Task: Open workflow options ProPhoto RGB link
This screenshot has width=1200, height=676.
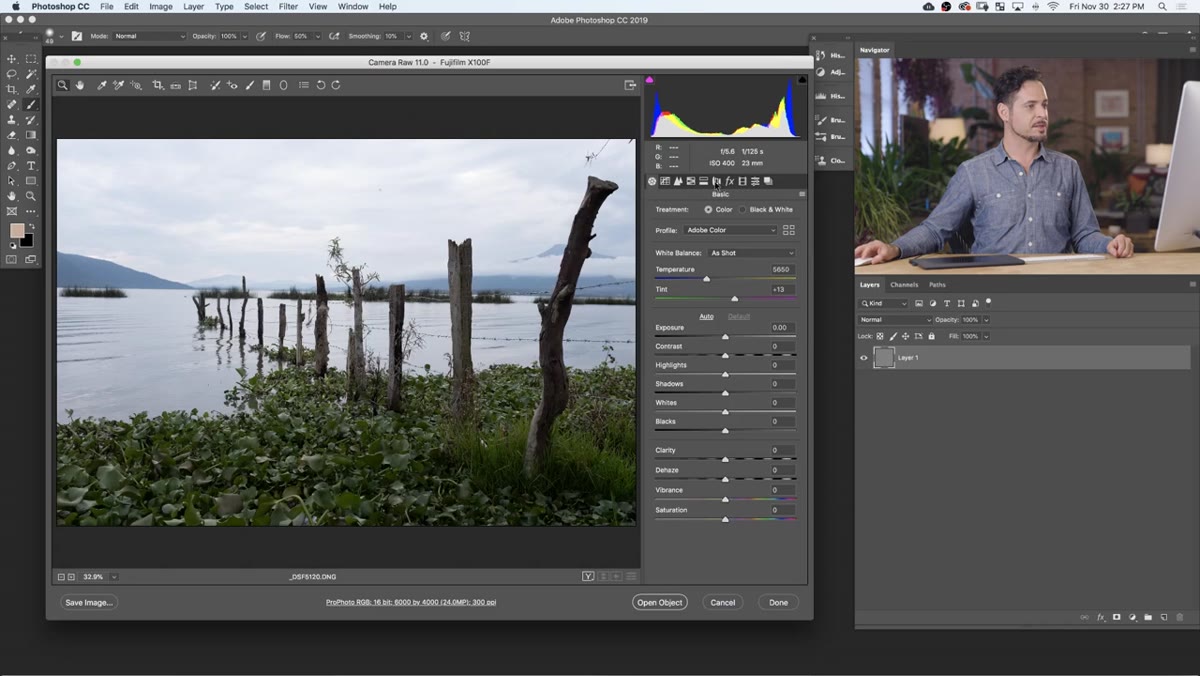Action: [411, 602]
